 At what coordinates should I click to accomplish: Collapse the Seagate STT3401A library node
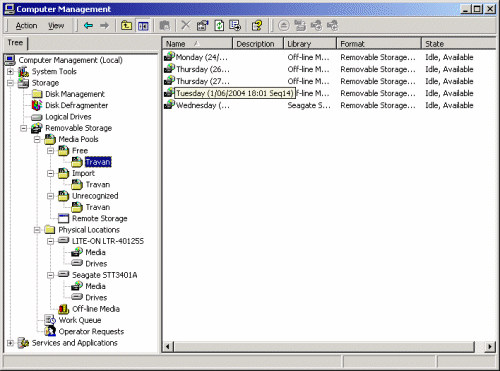tap(50, 275)
